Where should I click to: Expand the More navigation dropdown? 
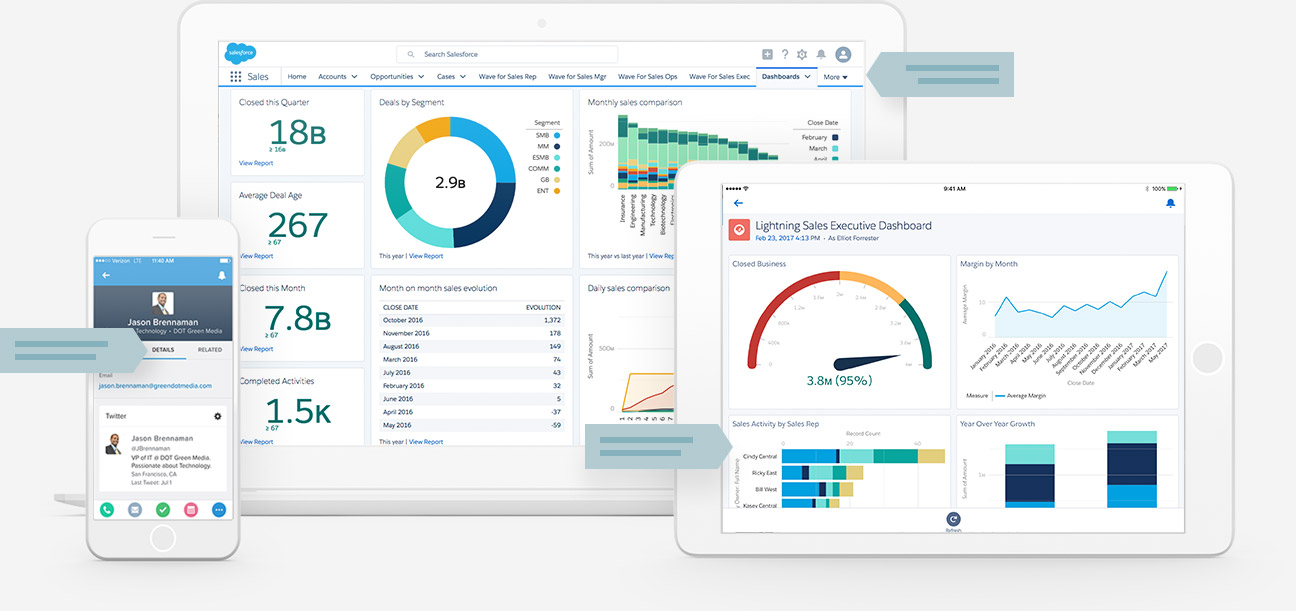click(x=836, y=76)
